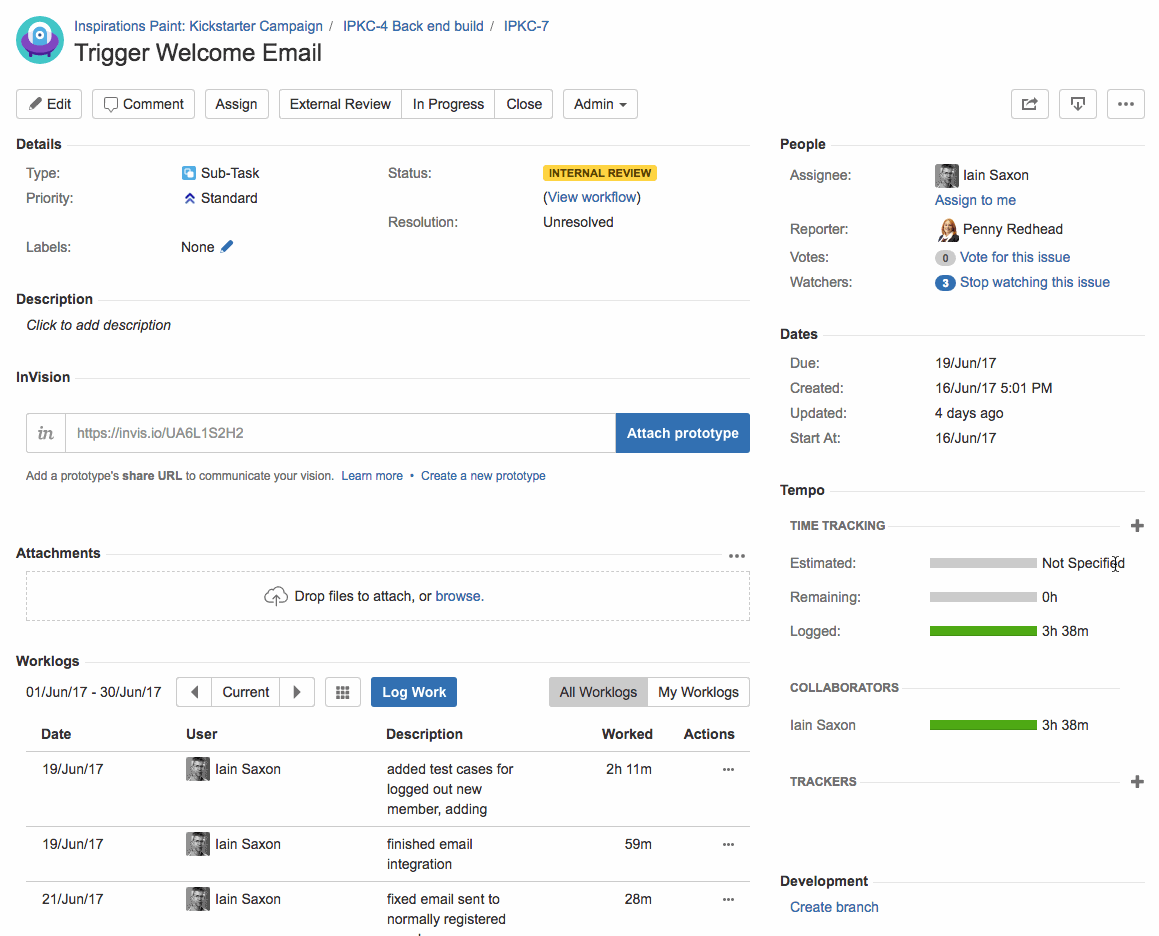Viewport: 1159px width, 936px height.
Task: Edit labels using the pencil icon
Action: coord(227,247)
